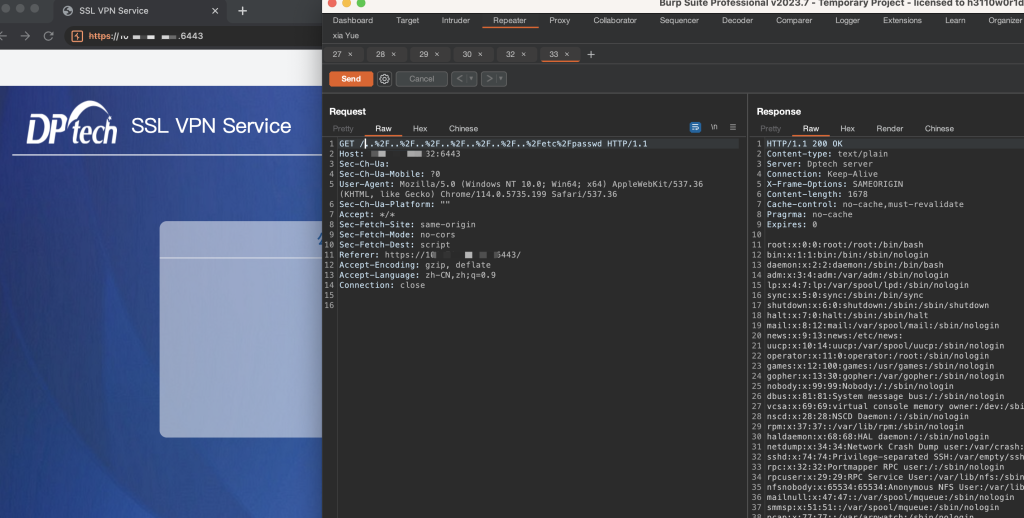Click the User-Agent header line
Screen dimensions: 1024x518
pos(521,189)
